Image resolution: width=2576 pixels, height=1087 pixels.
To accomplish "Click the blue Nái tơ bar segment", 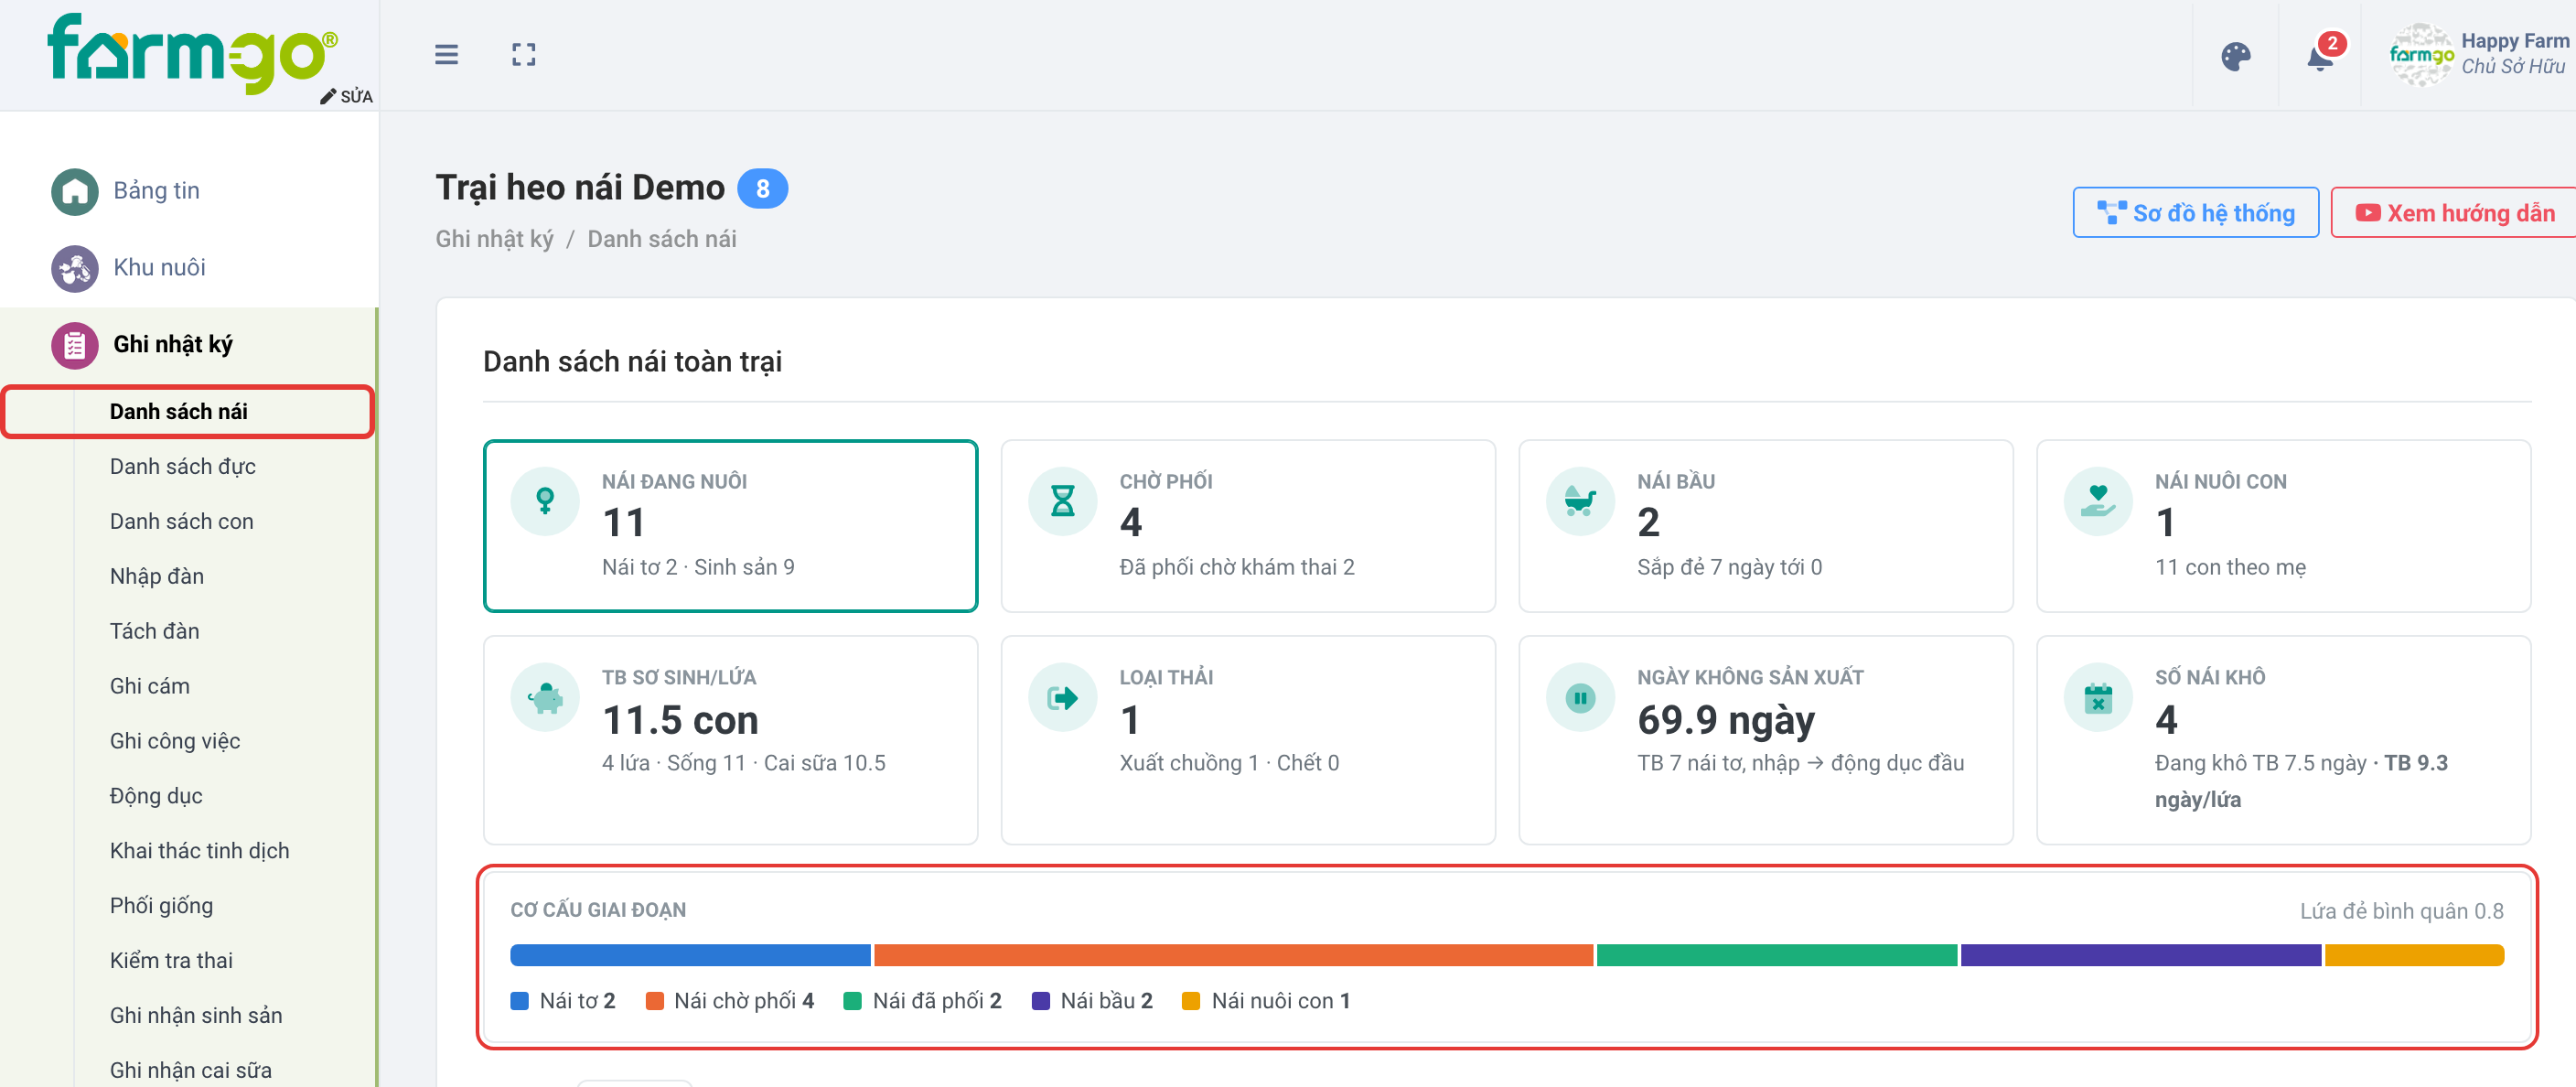I will pyautogui.click(x=690, y=955).
